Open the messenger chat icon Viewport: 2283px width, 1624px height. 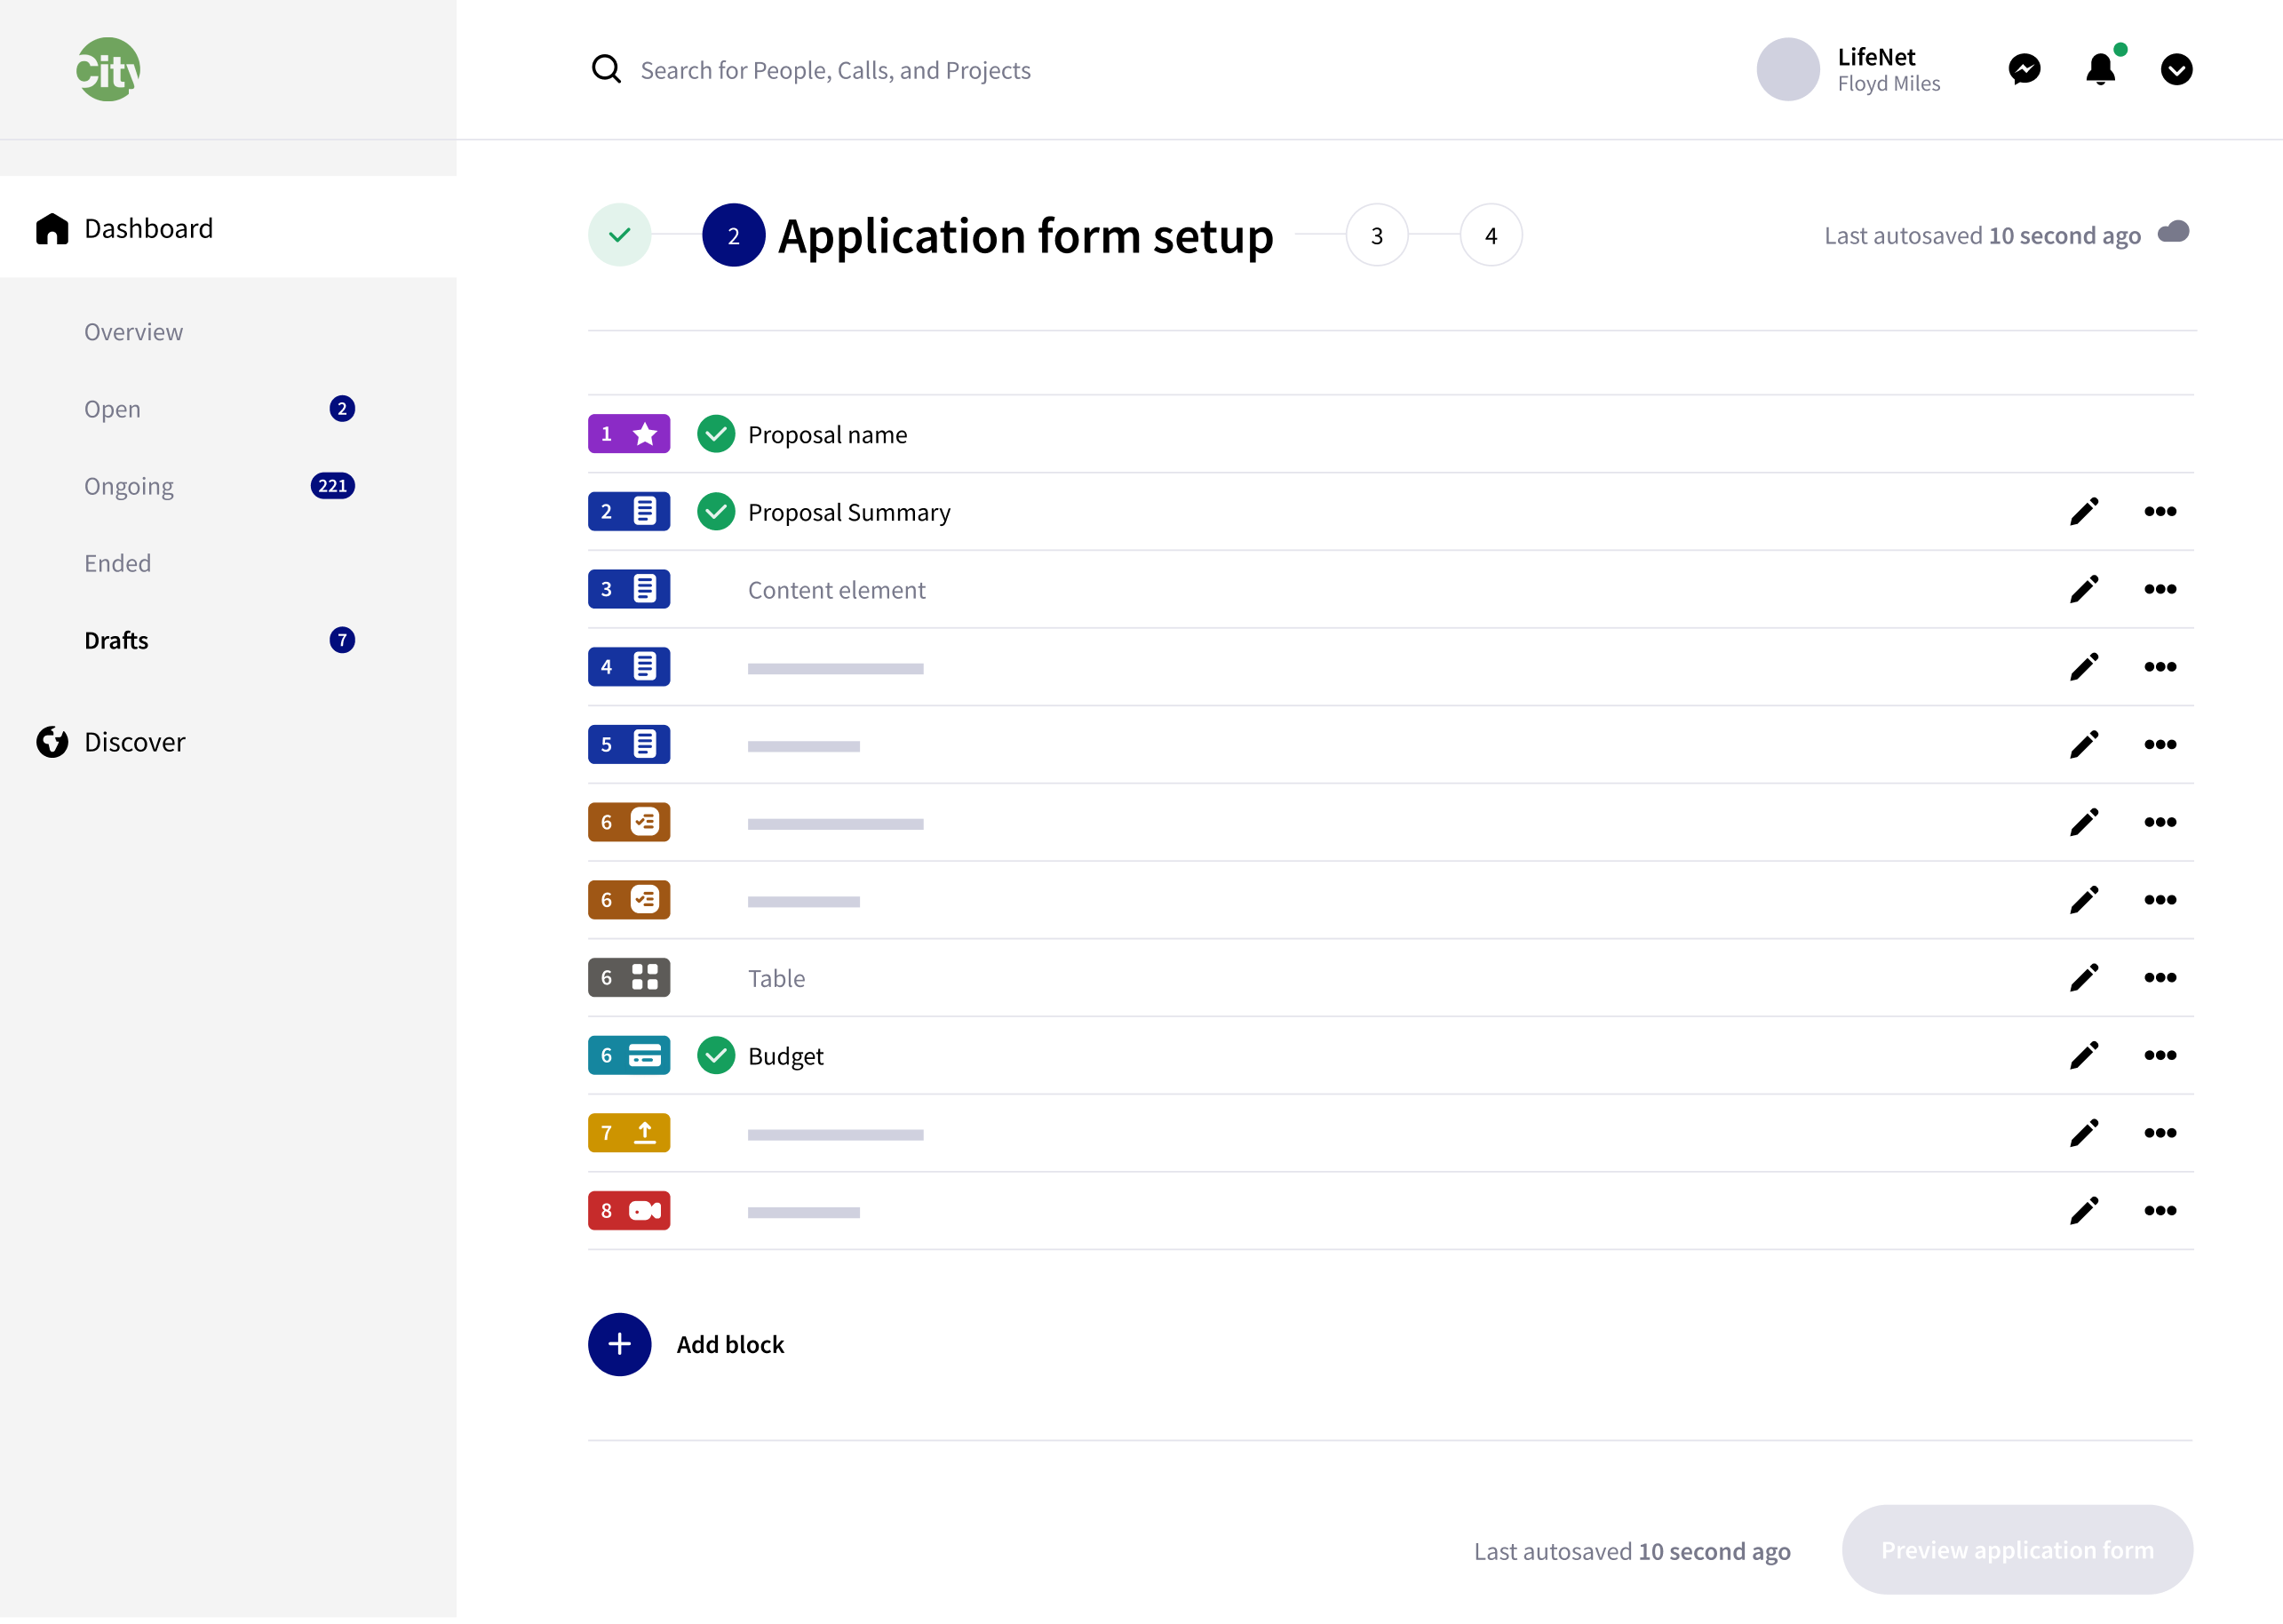(x=2024, y=69)
